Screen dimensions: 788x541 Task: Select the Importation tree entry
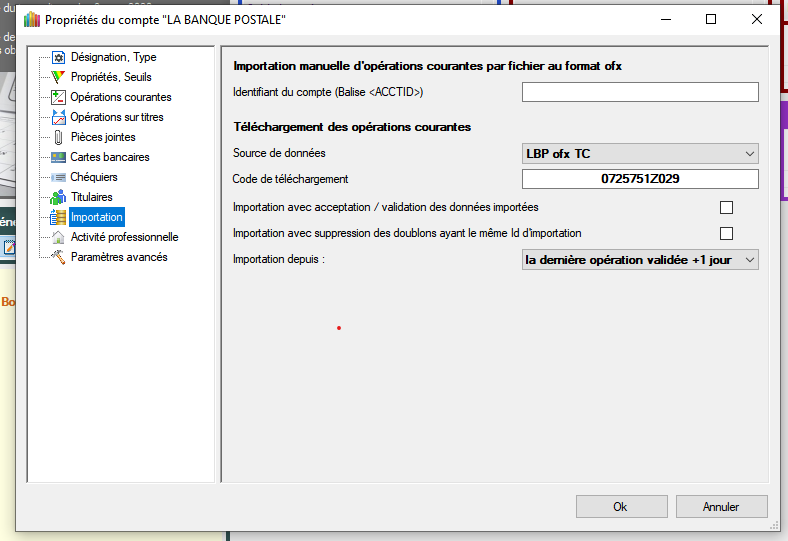coord(96,217)
